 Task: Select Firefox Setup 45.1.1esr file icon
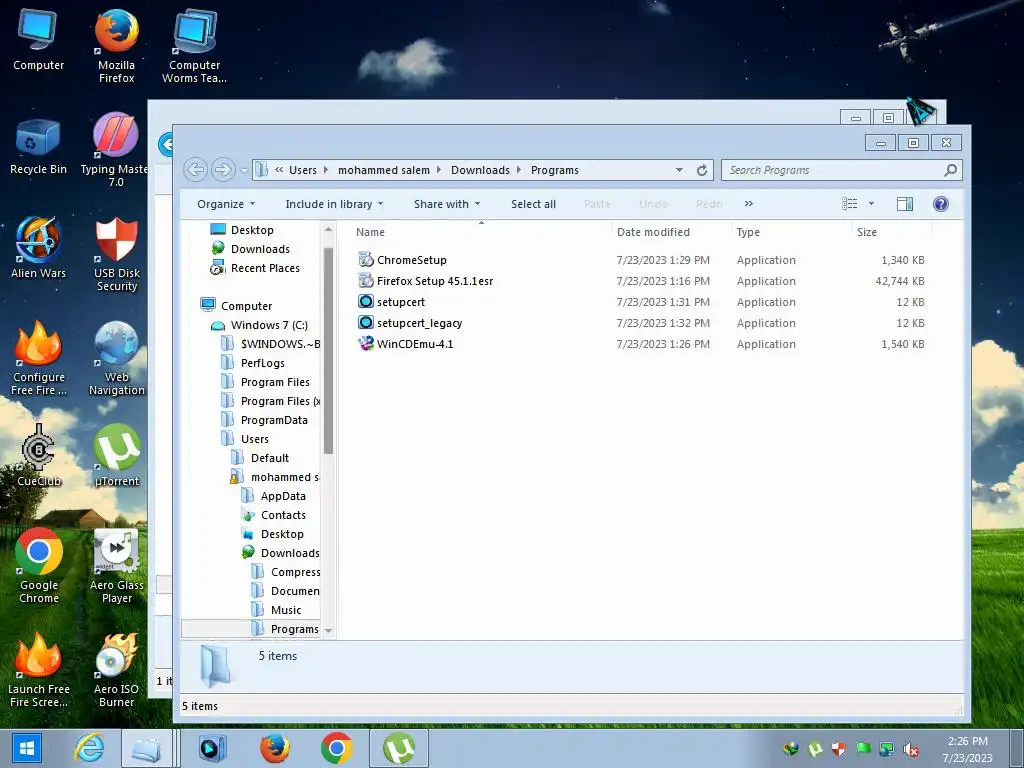point(366,281)
